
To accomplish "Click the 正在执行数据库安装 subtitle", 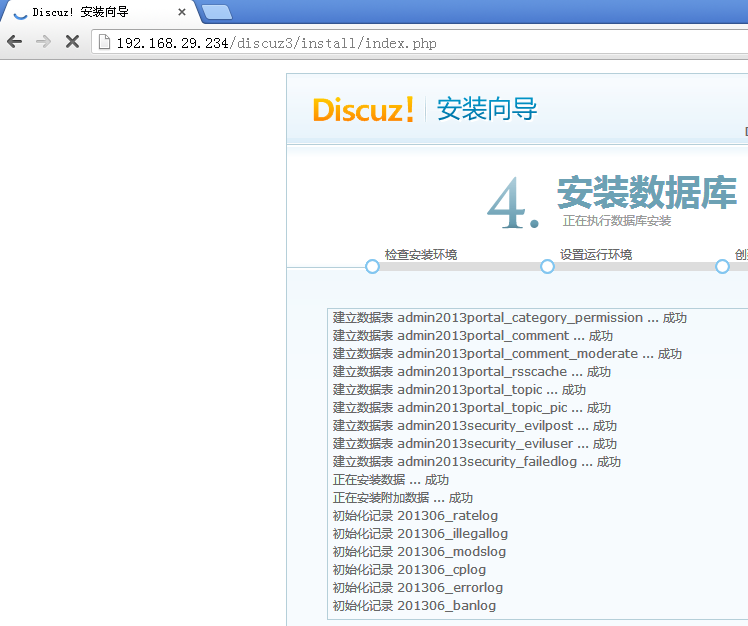I will click(617, 221).
